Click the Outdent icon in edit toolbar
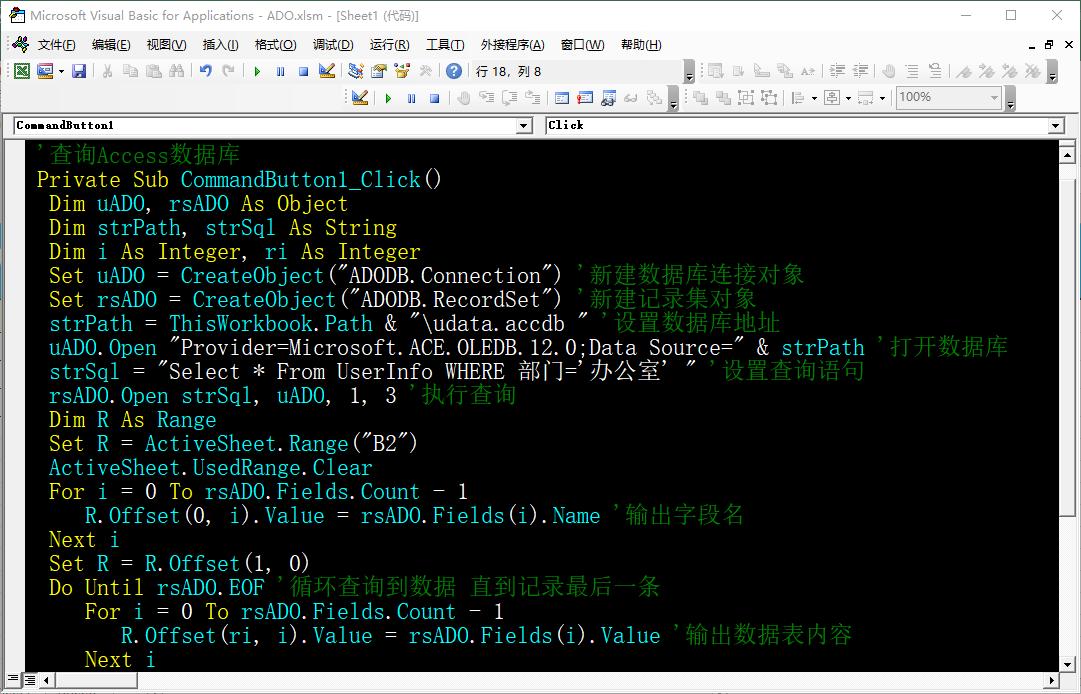Viewport: 1081px width, 694px height. (x=860, y=71)
